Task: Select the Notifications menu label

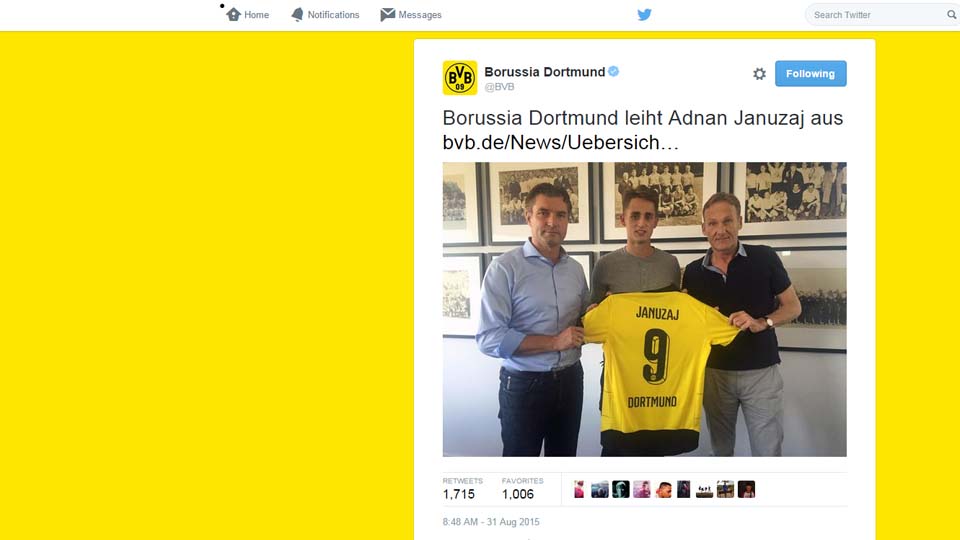Action: 333,15
